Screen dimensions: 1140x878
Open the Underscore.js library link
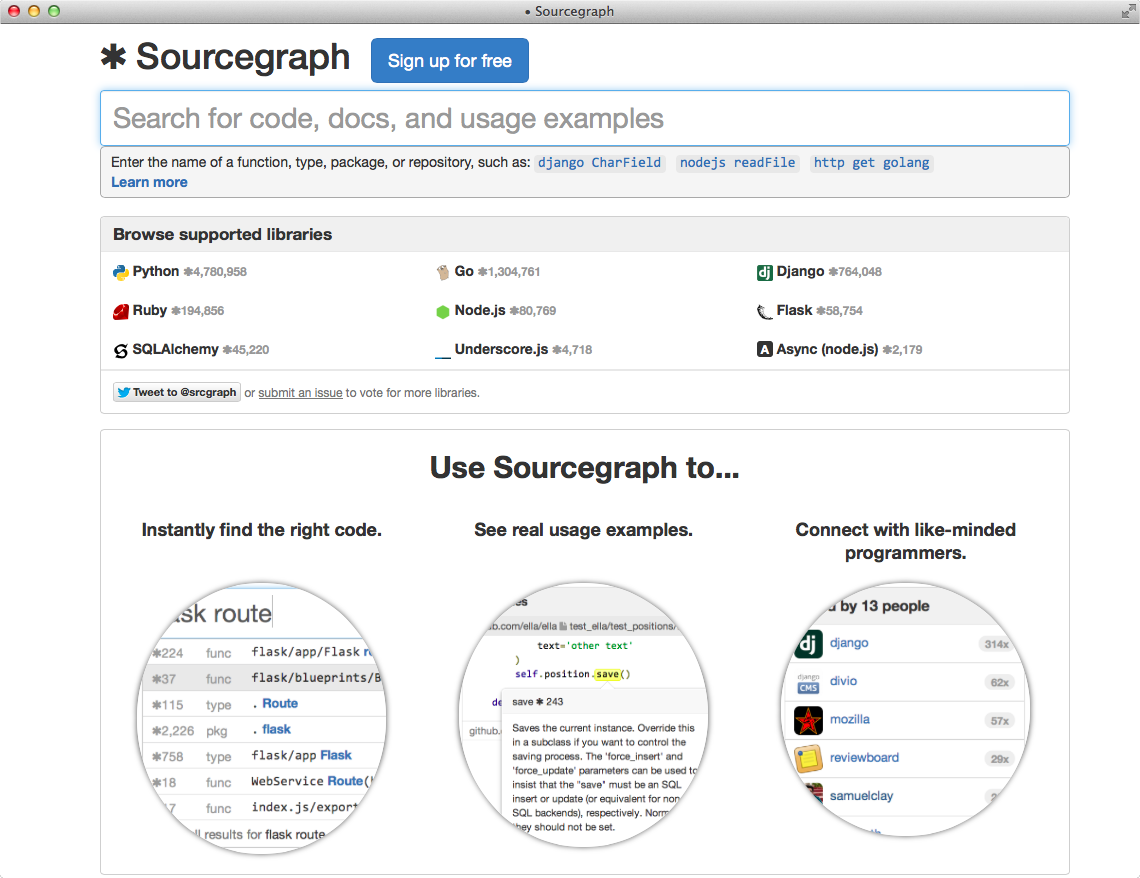(x=501, y=350)
